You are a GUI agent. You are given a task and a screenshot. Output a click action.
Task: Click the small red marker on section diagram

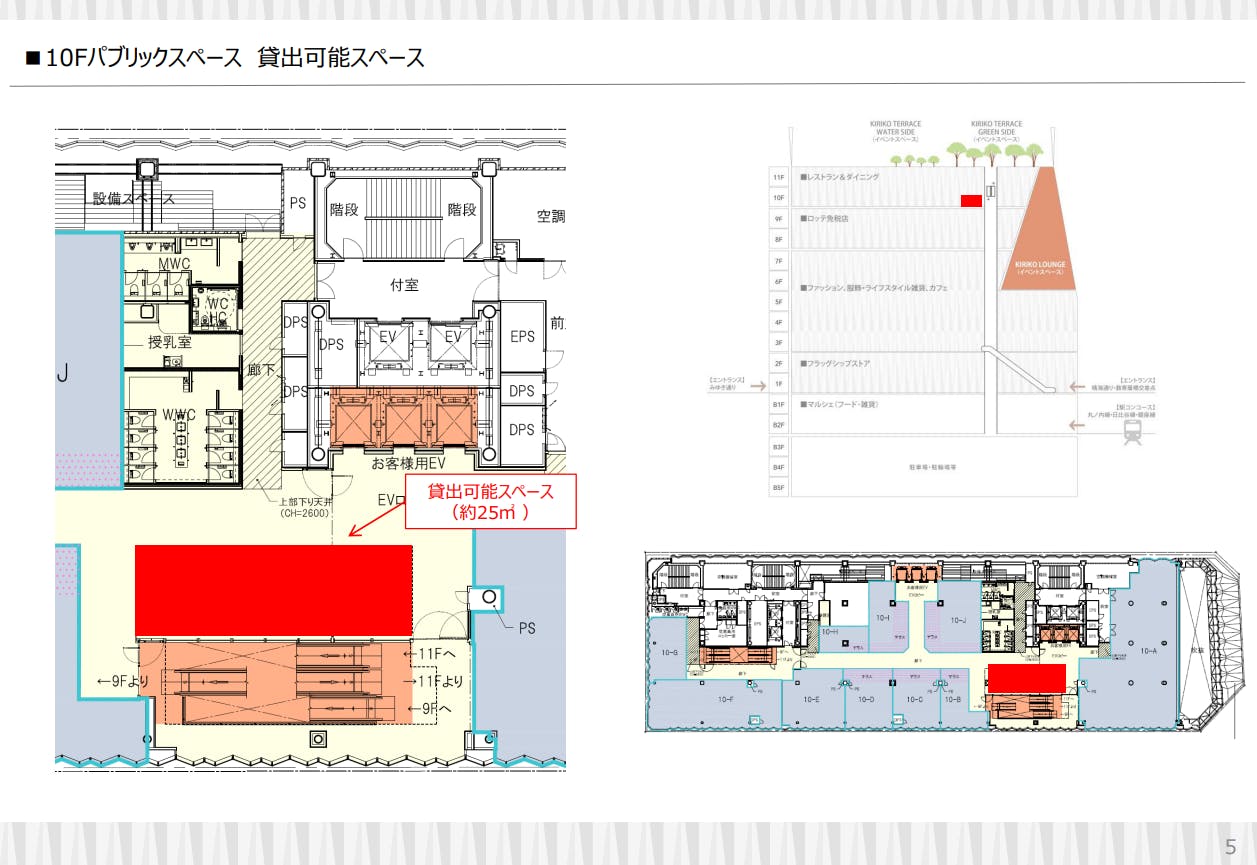pyautogui.click(x=970, y=201)
